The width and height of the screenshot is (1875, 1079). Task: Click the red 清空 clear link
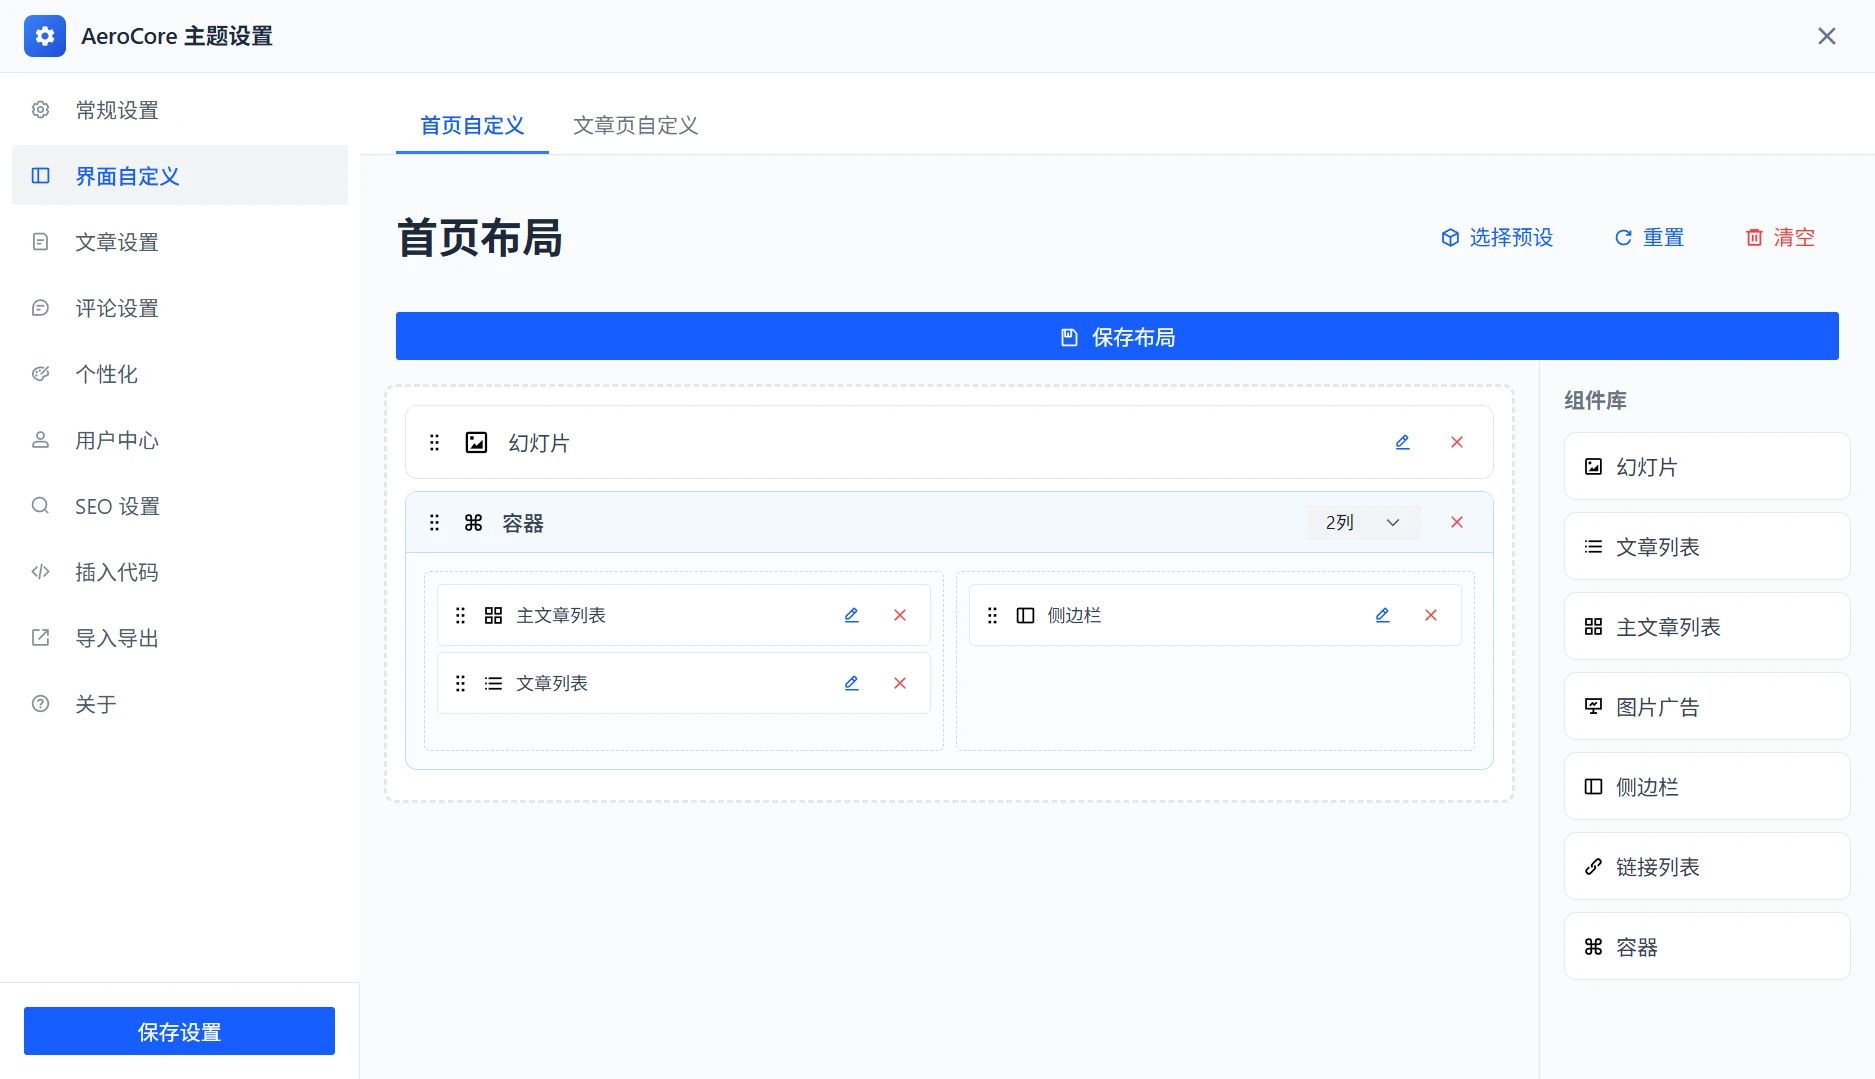(1779, 237)
